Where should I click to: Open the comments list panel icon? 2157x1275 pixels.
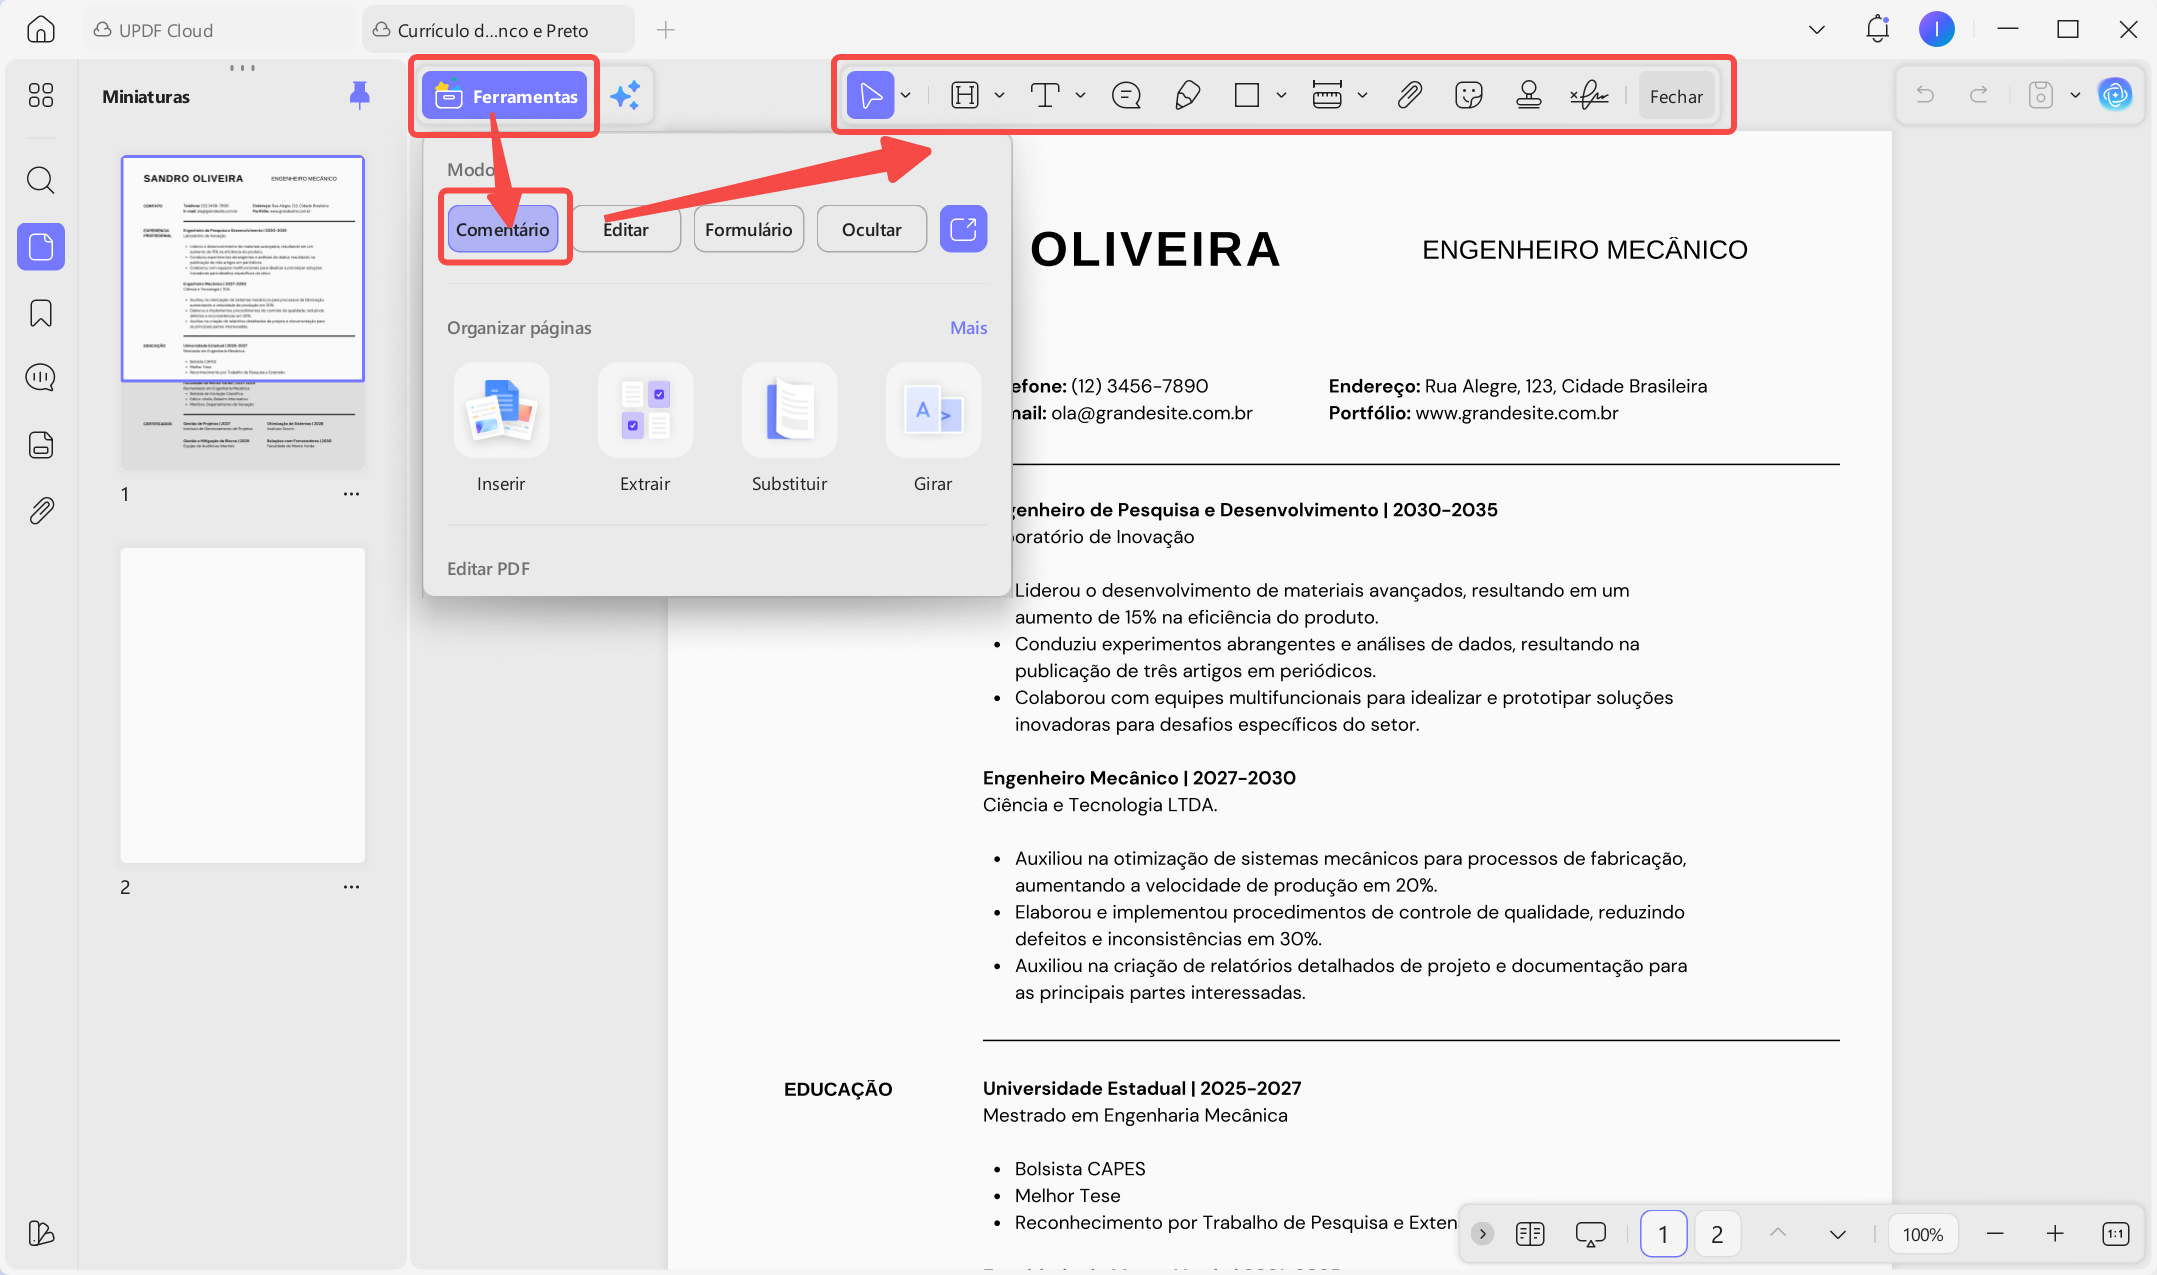[40, 378]
